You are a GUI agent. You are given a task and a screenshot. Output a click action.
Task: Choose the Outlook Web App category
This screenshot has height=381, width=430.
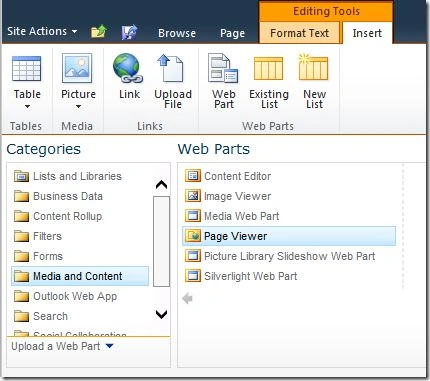(80, 296)
